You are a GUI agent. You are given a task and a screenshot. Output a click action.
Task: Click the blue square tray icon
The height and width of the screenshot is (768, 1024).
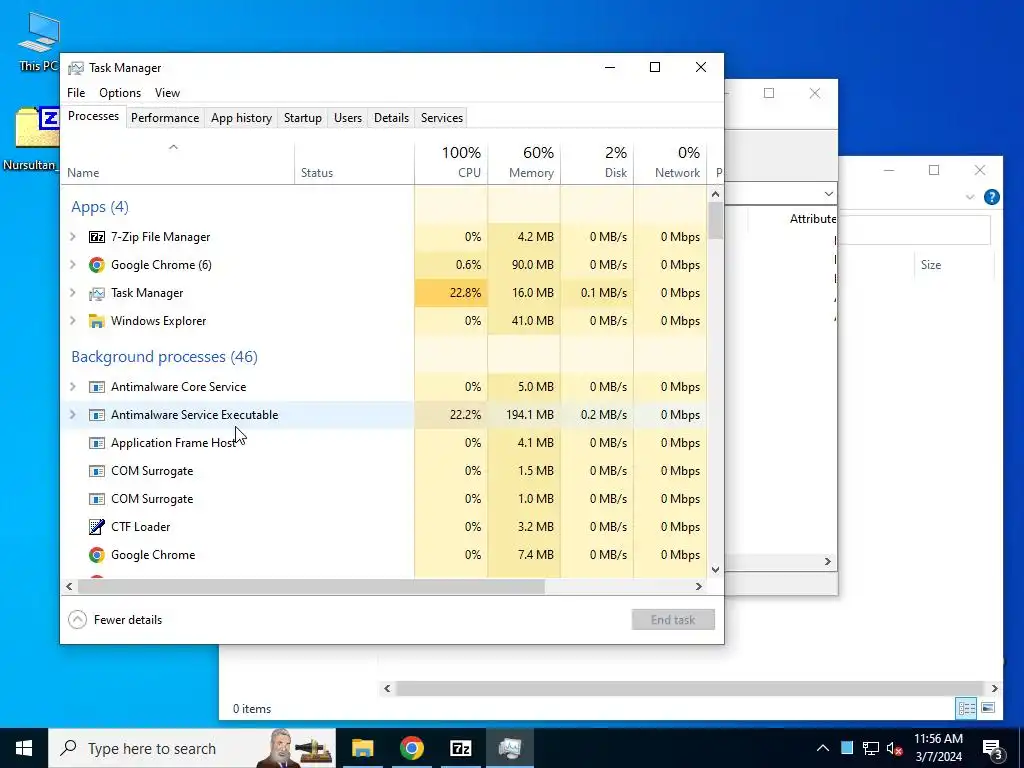tap(847, 748)
